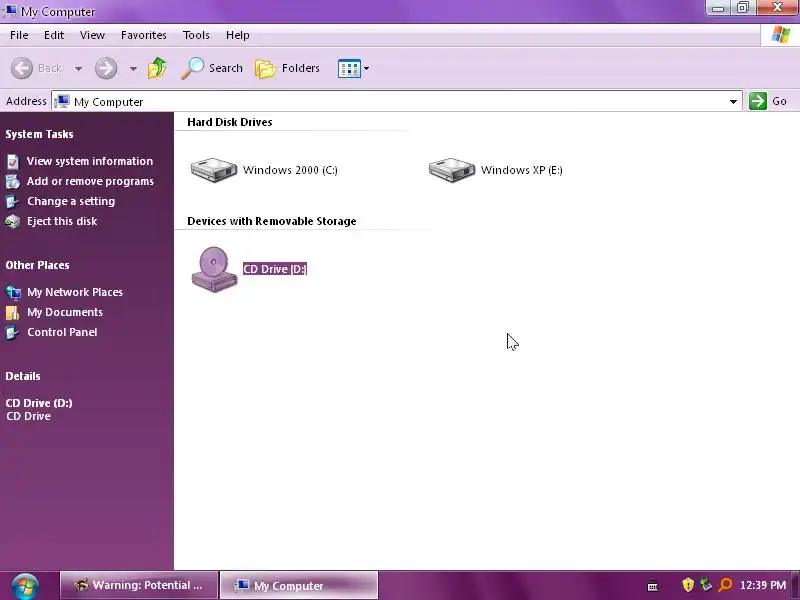This screenshot has width=800, height=600.
Task: Click the keyboard tray icon
Action: tap(653, 586)
